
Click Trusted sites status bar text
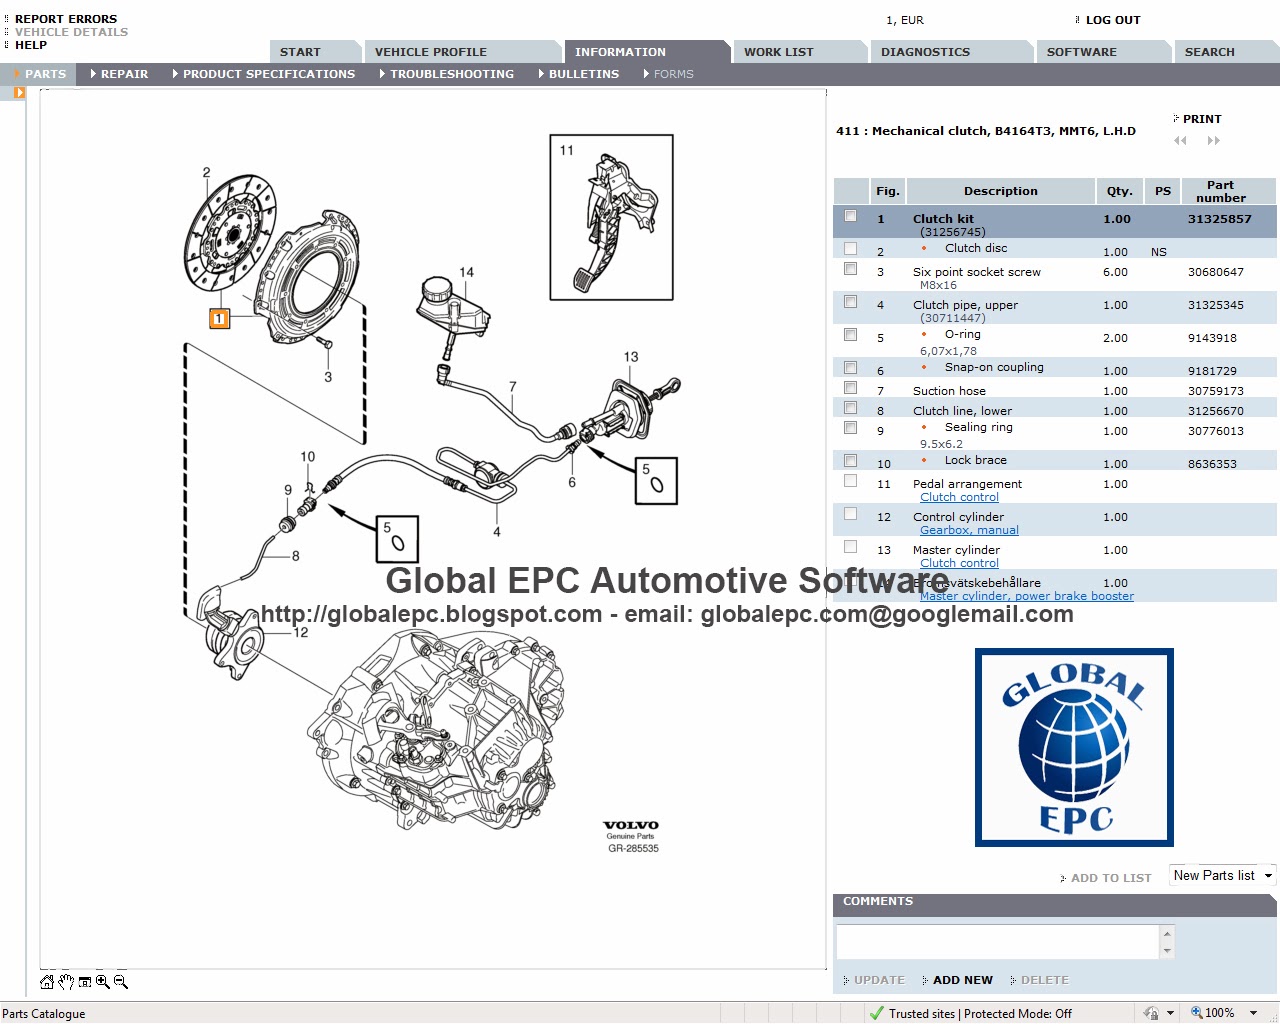pos(921,1013)
